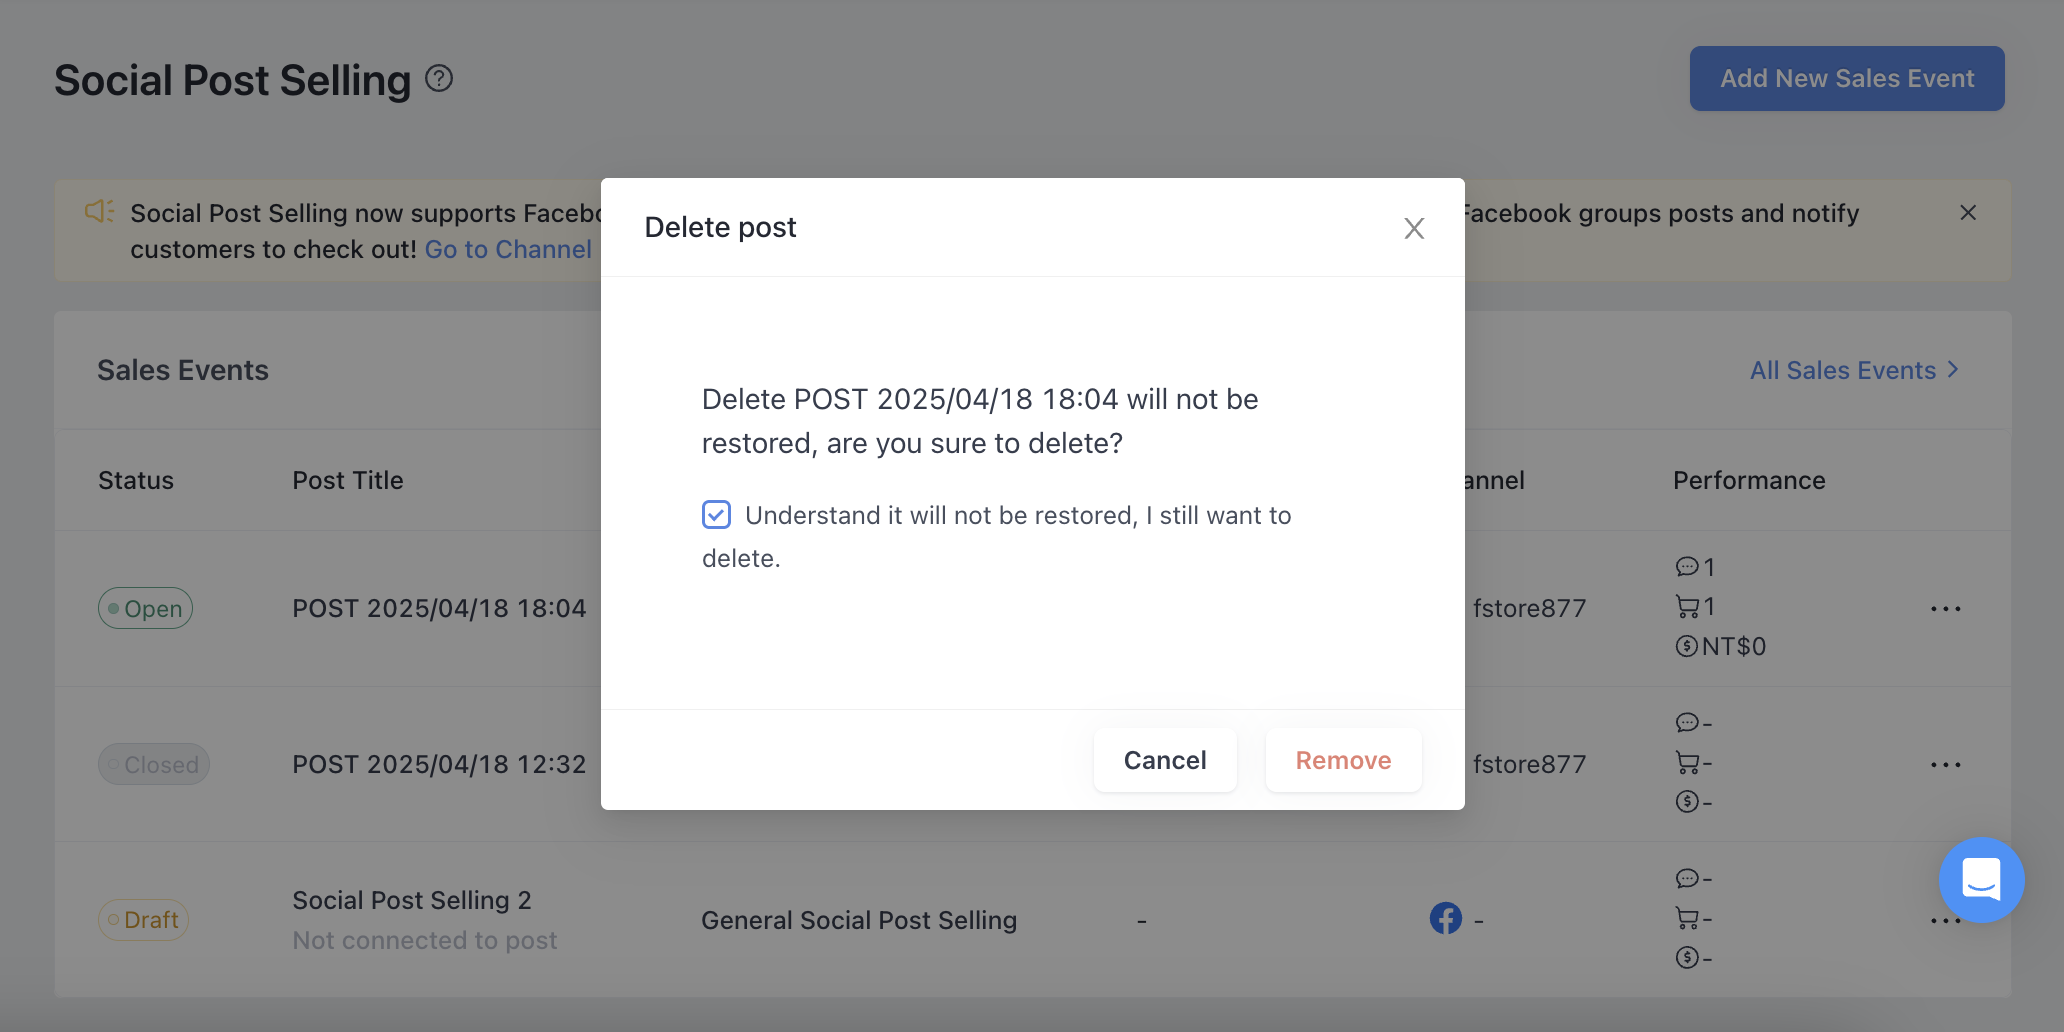This screenshot has height=1032, width=2064.
Task: Click the Open status badge
Action: tap(145, 608)
